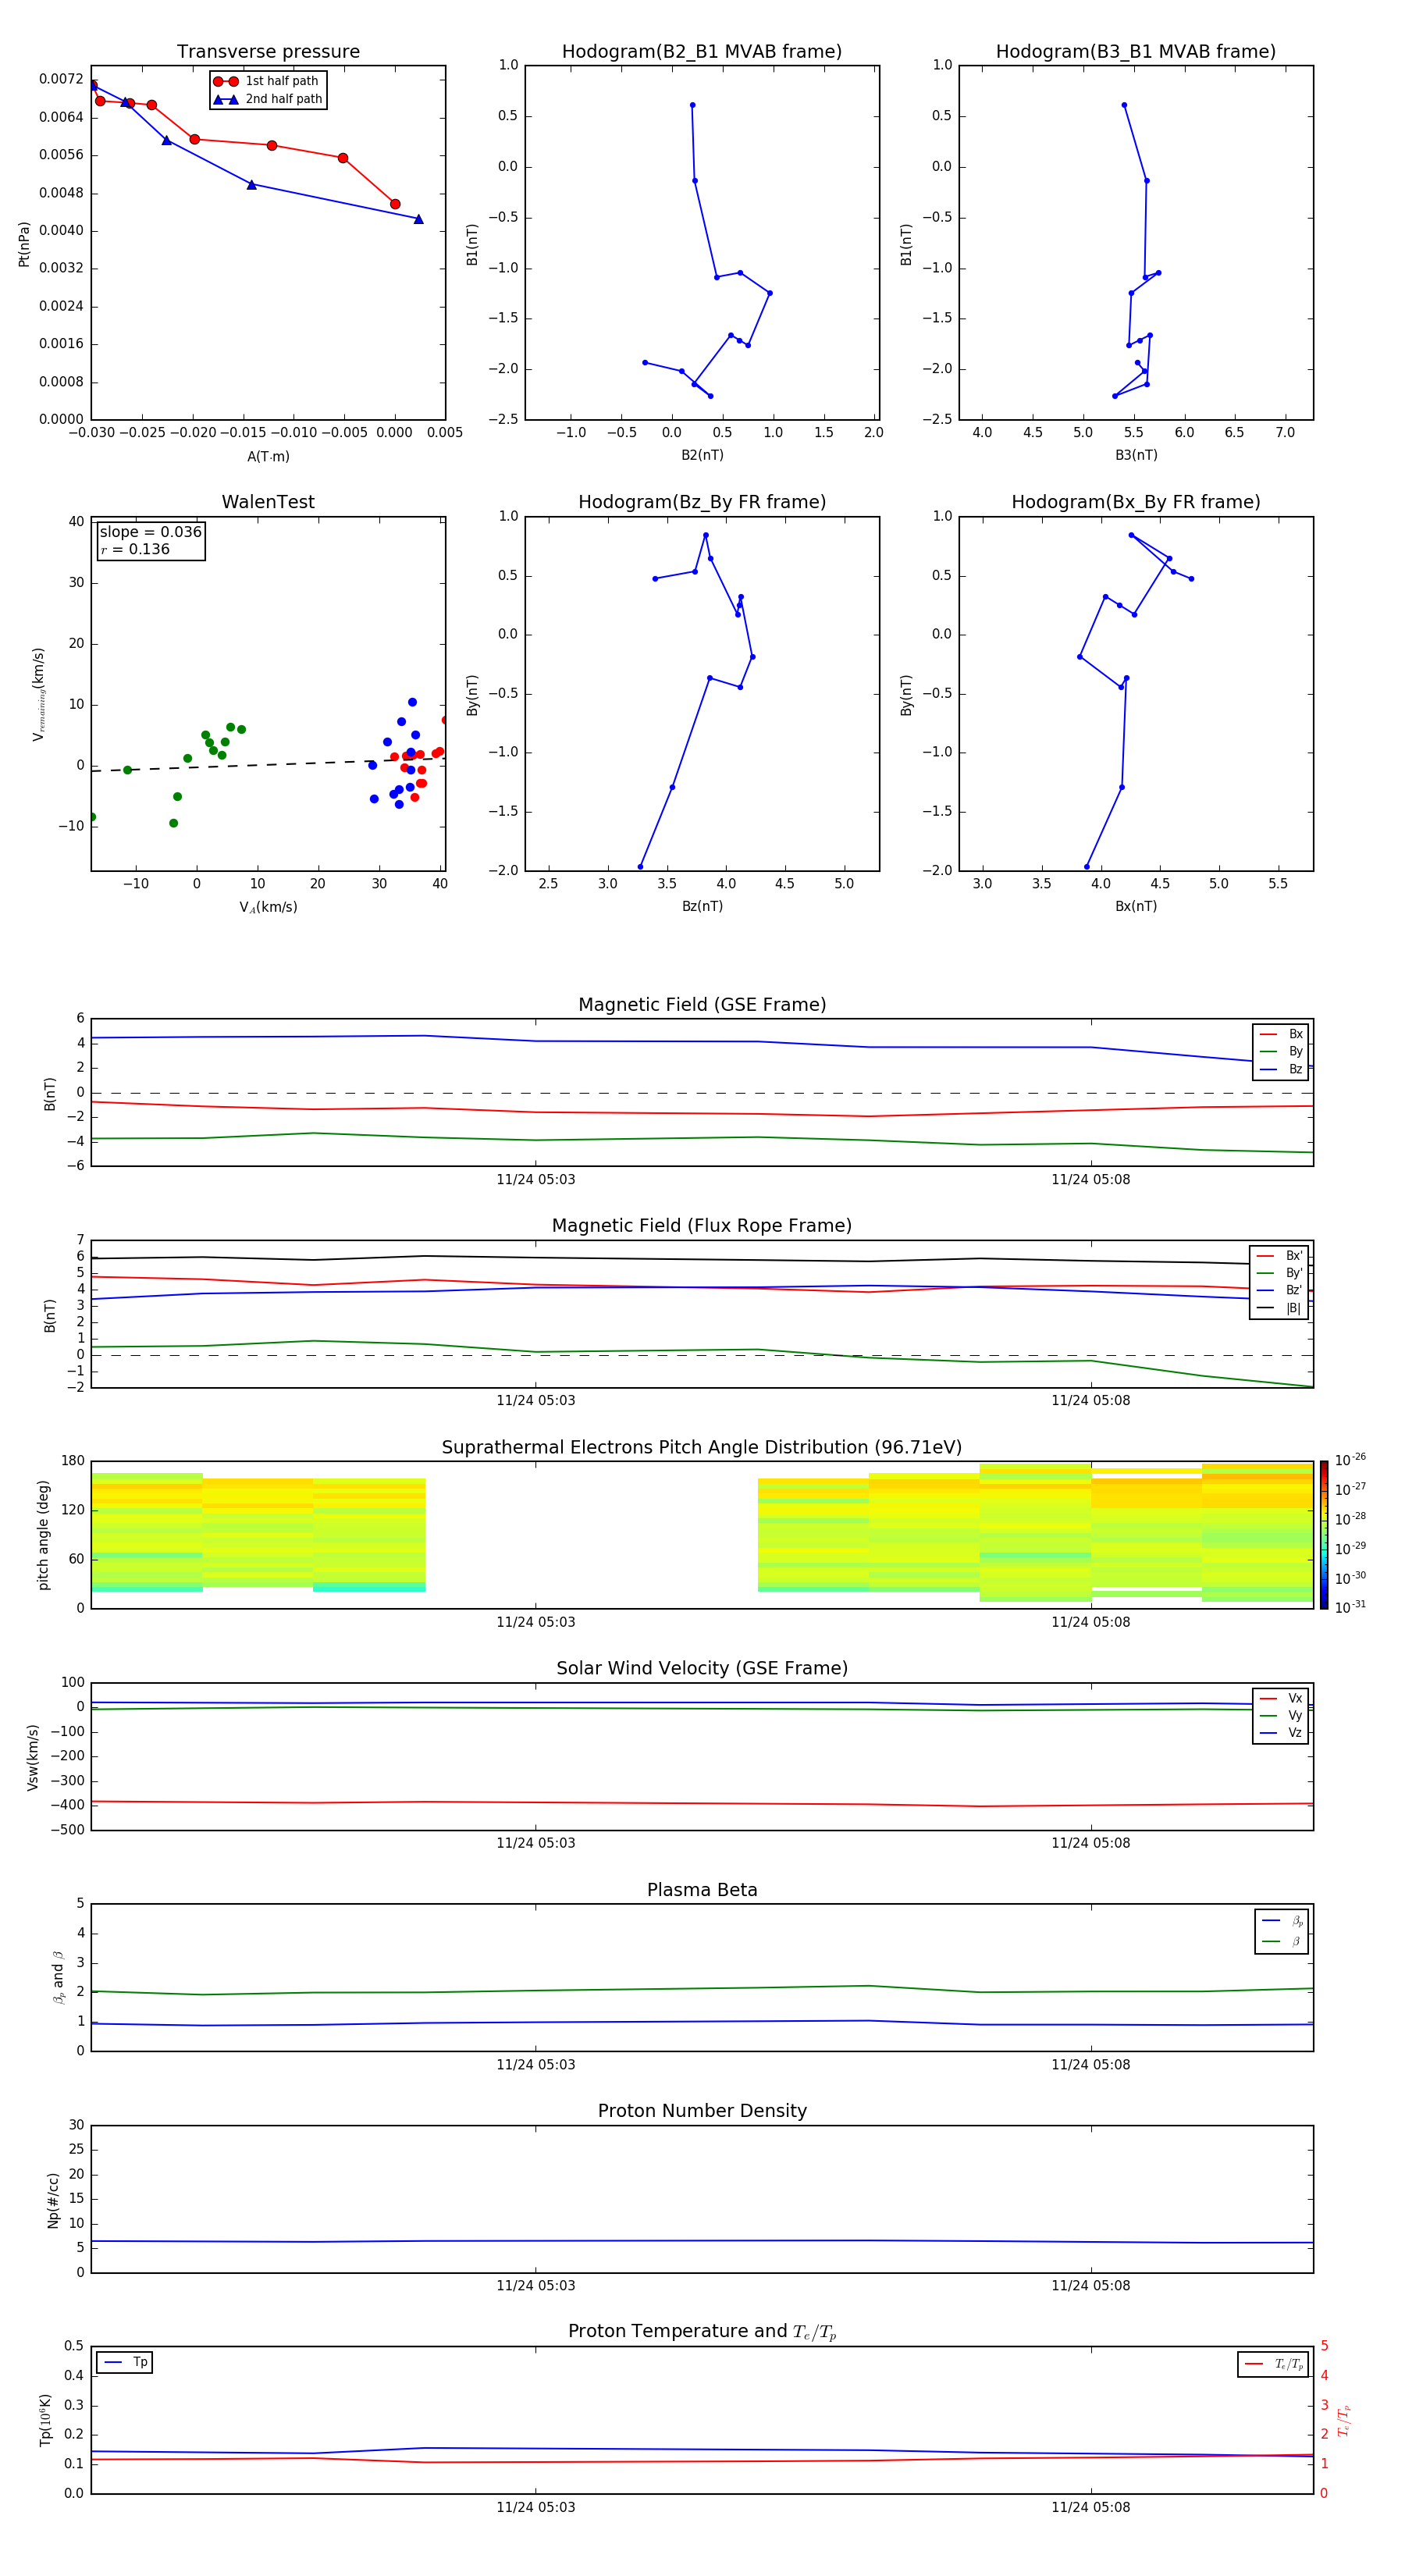
Task: Click the 'r = 0.136' annotation
Action: (x=135, y=549)
